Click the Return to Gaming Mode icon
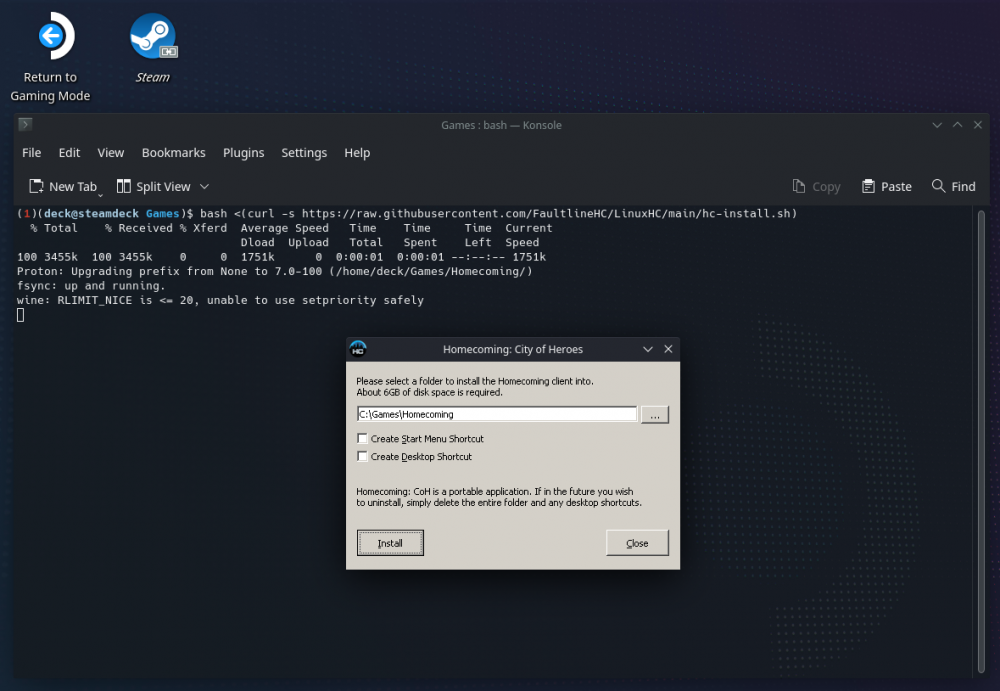The image size is (1000, 691). pos(50,37)
